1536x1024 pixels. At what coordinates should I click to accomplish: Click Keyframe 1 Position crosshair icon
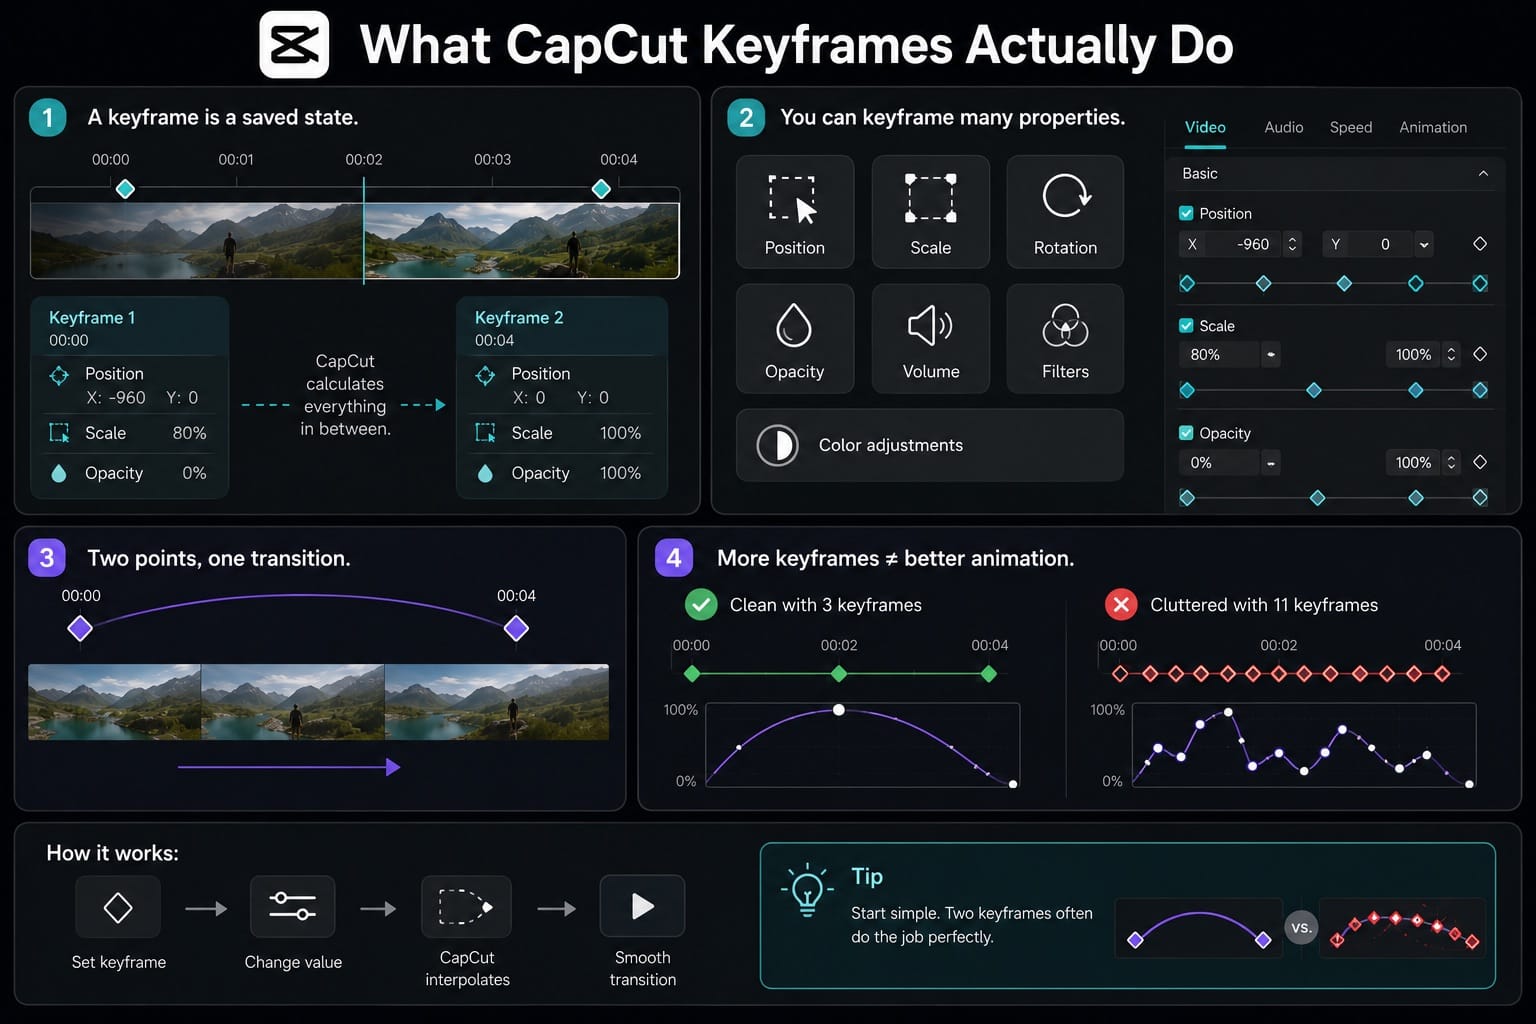pyautogui.click(x=59, y=375)
